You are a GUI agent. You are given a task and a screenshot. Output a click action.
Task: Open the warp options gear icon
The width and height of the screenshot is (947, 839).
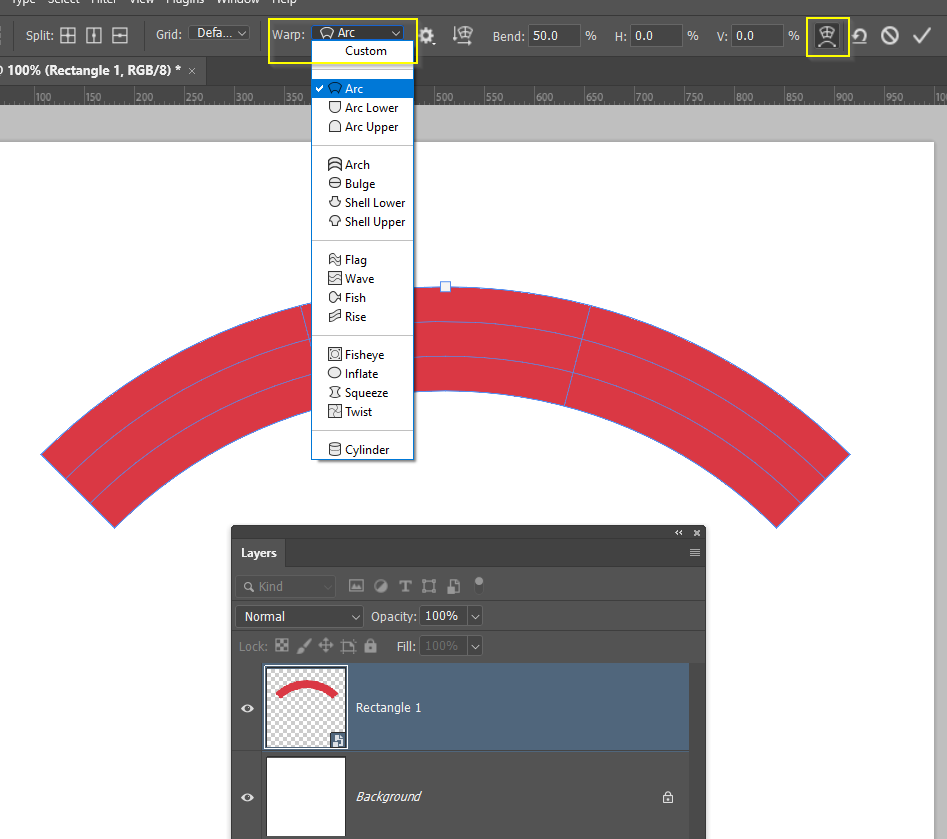[428, 35]
